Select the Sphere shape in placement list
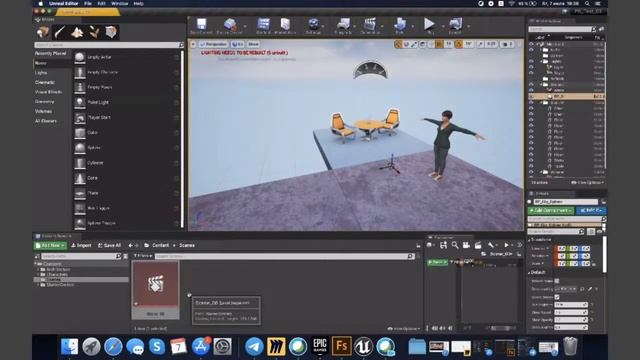The width and height of the screenshot is (640, 360). (x=127, y=148)
